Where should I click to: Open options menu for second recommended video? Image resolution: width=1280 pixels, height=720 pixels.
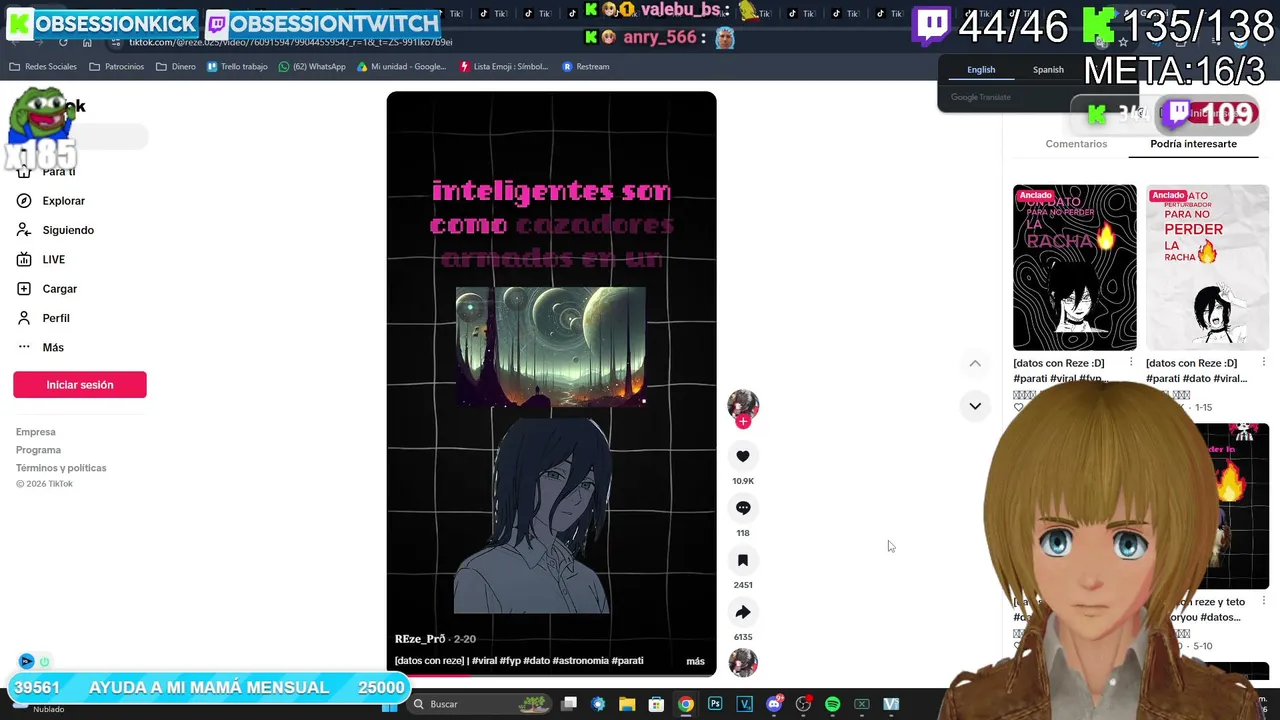1263,362
